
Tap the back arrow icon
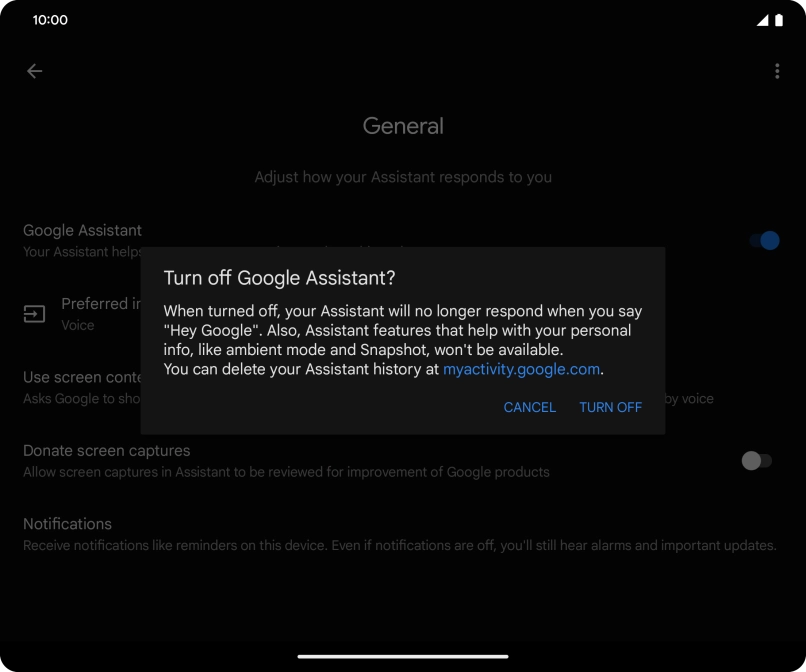(35, 71)
